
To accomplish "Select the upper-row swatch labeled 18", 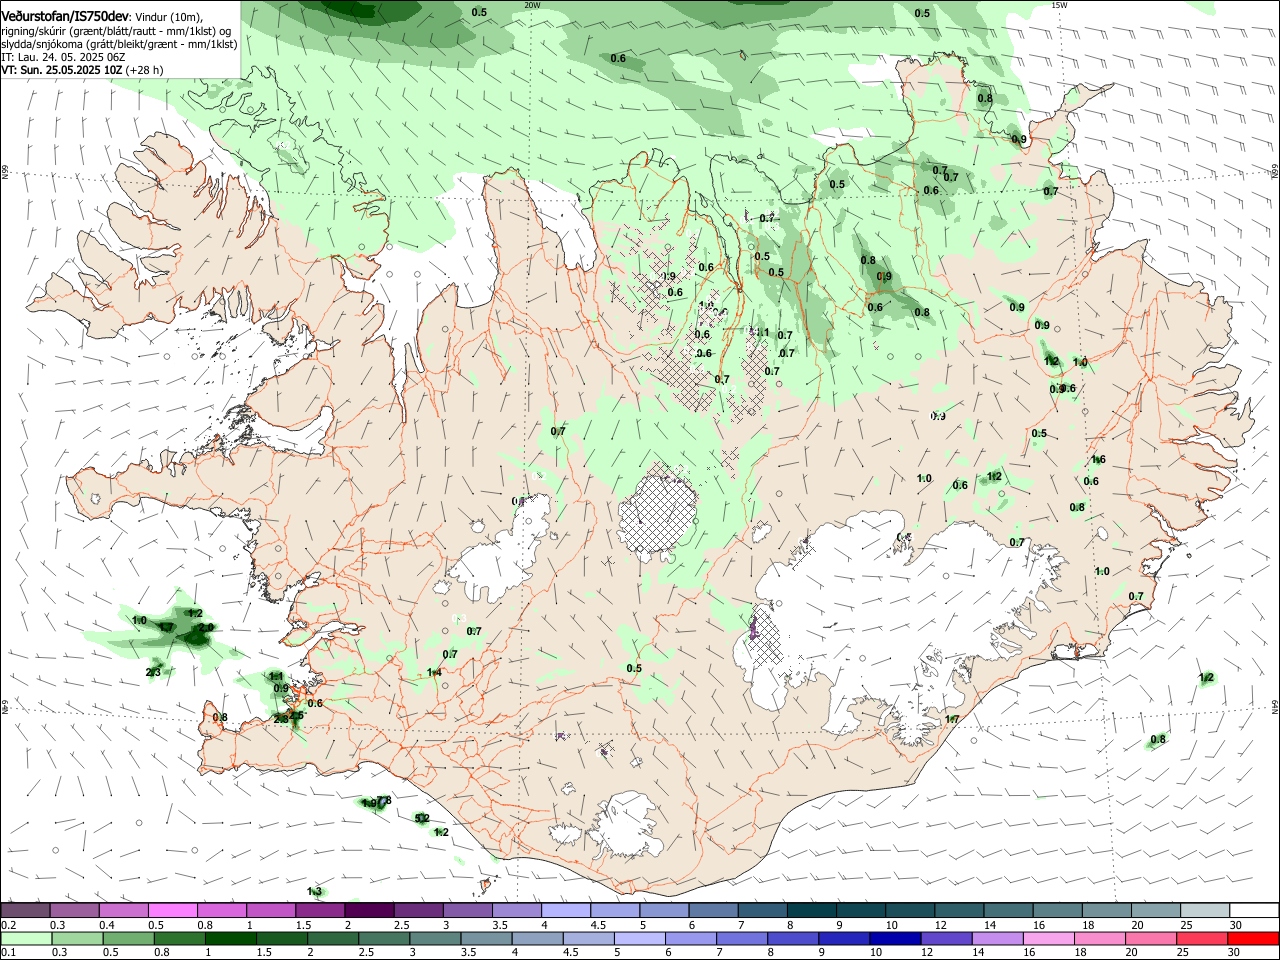I will [1106, 911].
